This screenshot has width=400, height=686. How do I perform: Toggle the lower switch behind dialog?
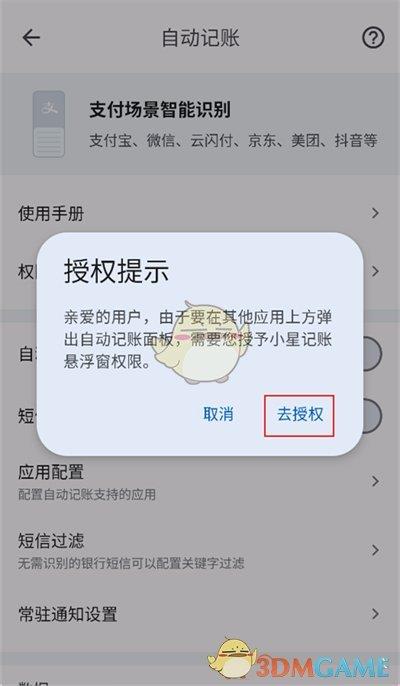[x=372, y=416]
